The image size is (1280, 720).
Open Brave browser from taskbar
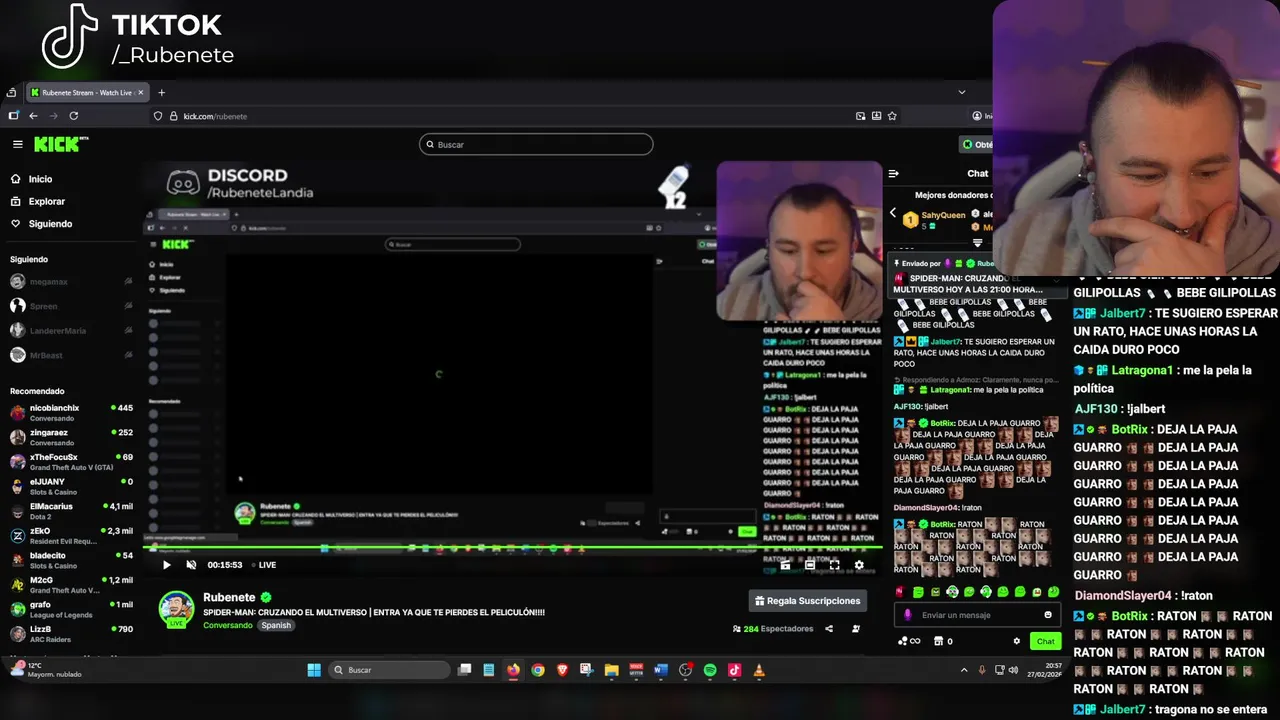pyautogui.click(x=562, y=670)
